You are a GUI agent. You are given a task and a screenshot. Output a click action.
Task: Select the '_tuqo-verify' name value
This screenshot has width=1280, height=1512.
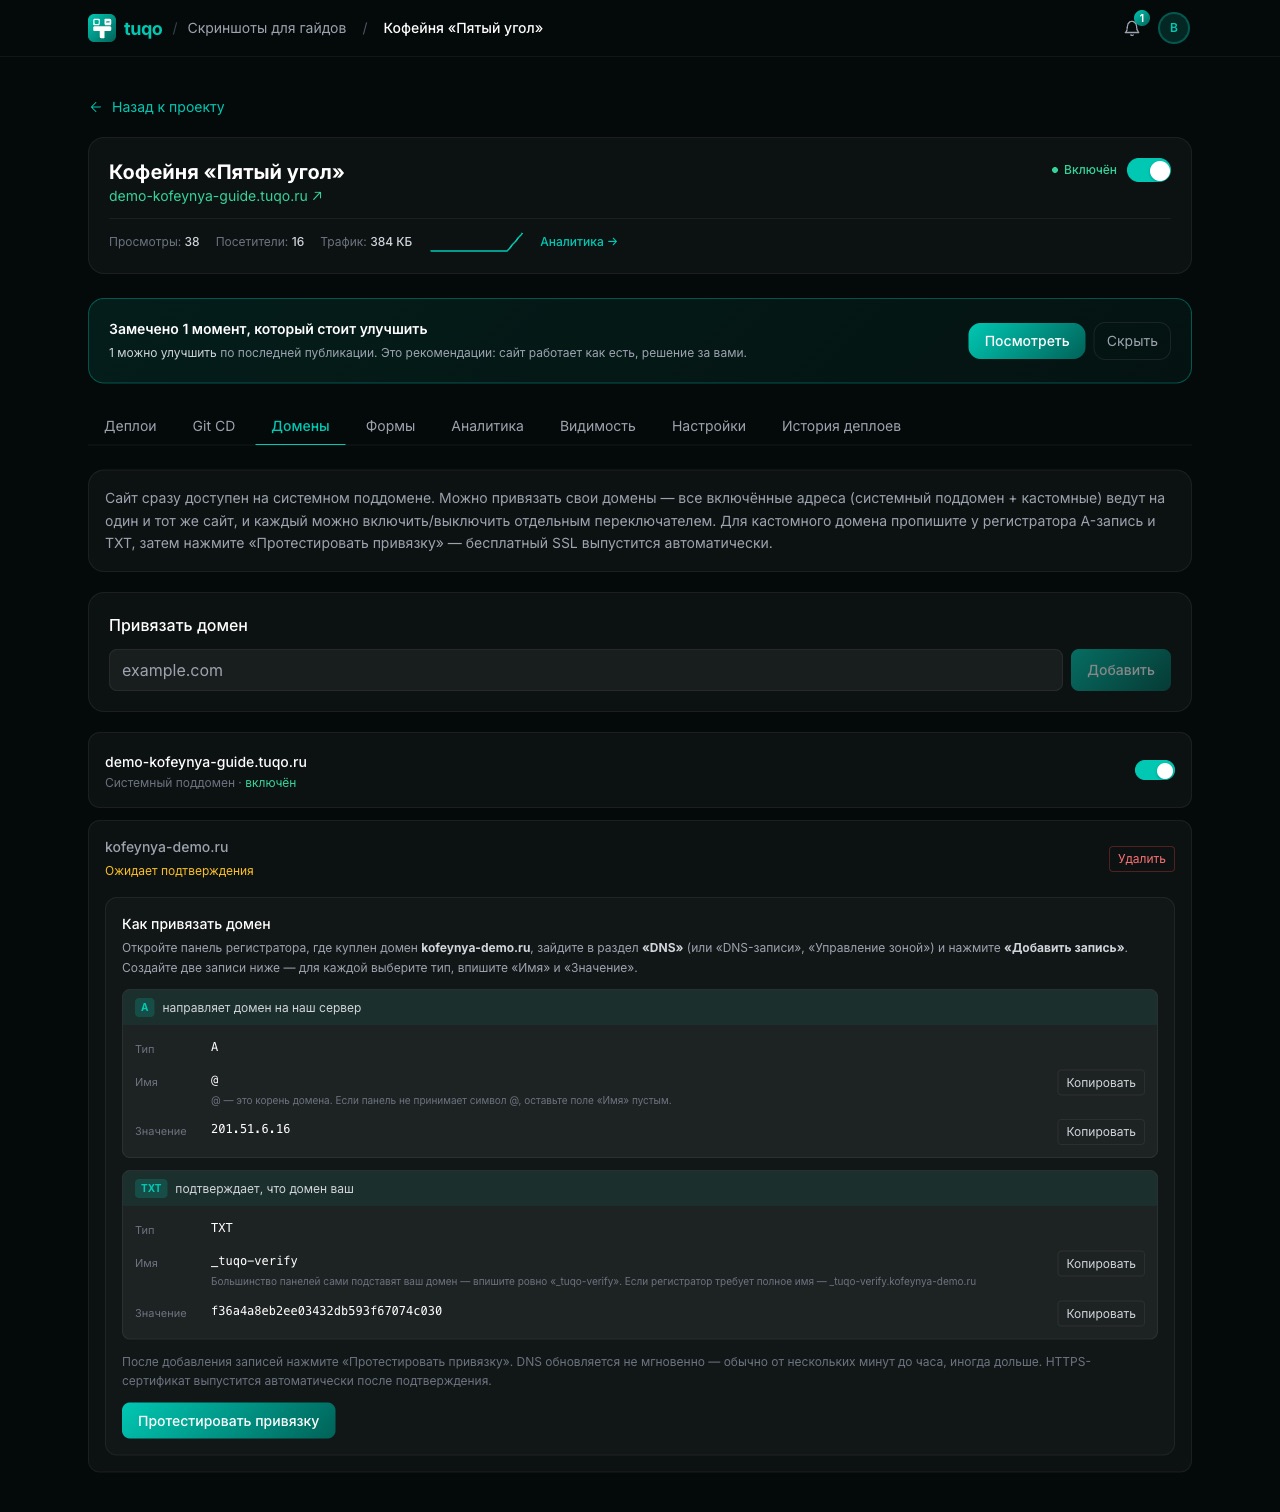point(254,1261)
